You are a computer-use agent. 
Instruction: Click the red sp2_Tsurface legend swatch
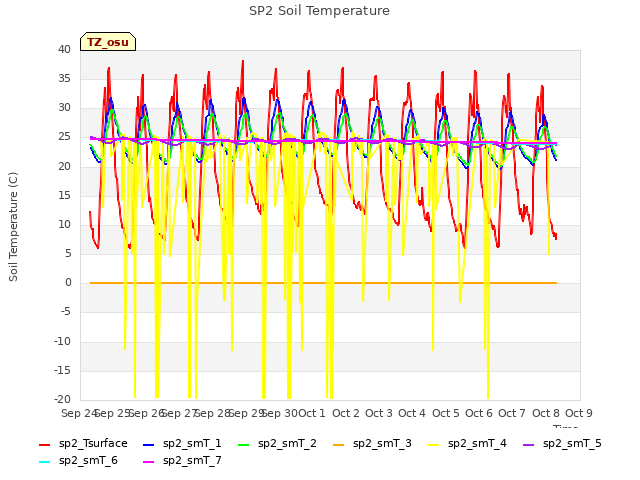44,444
